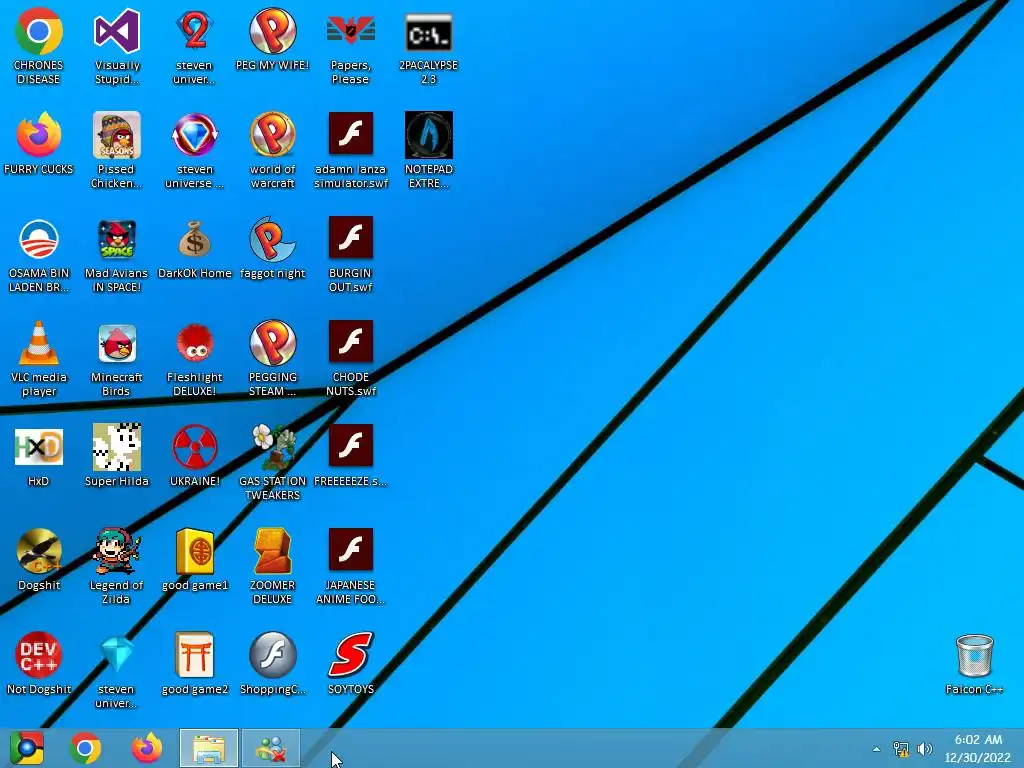Select the Pissed Chicken Seasons desktop icon
1024x768 pixels.
pos(117,135)
